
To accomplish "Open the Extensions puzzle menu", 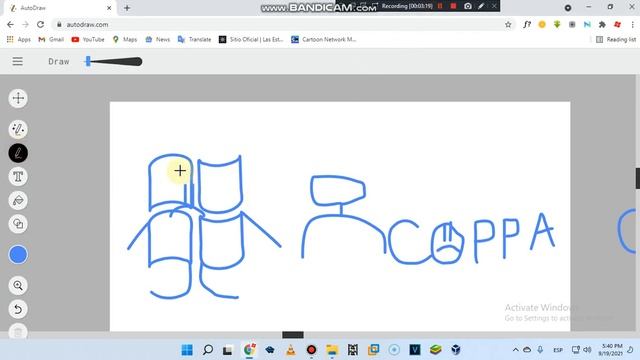I will point(602,24).
